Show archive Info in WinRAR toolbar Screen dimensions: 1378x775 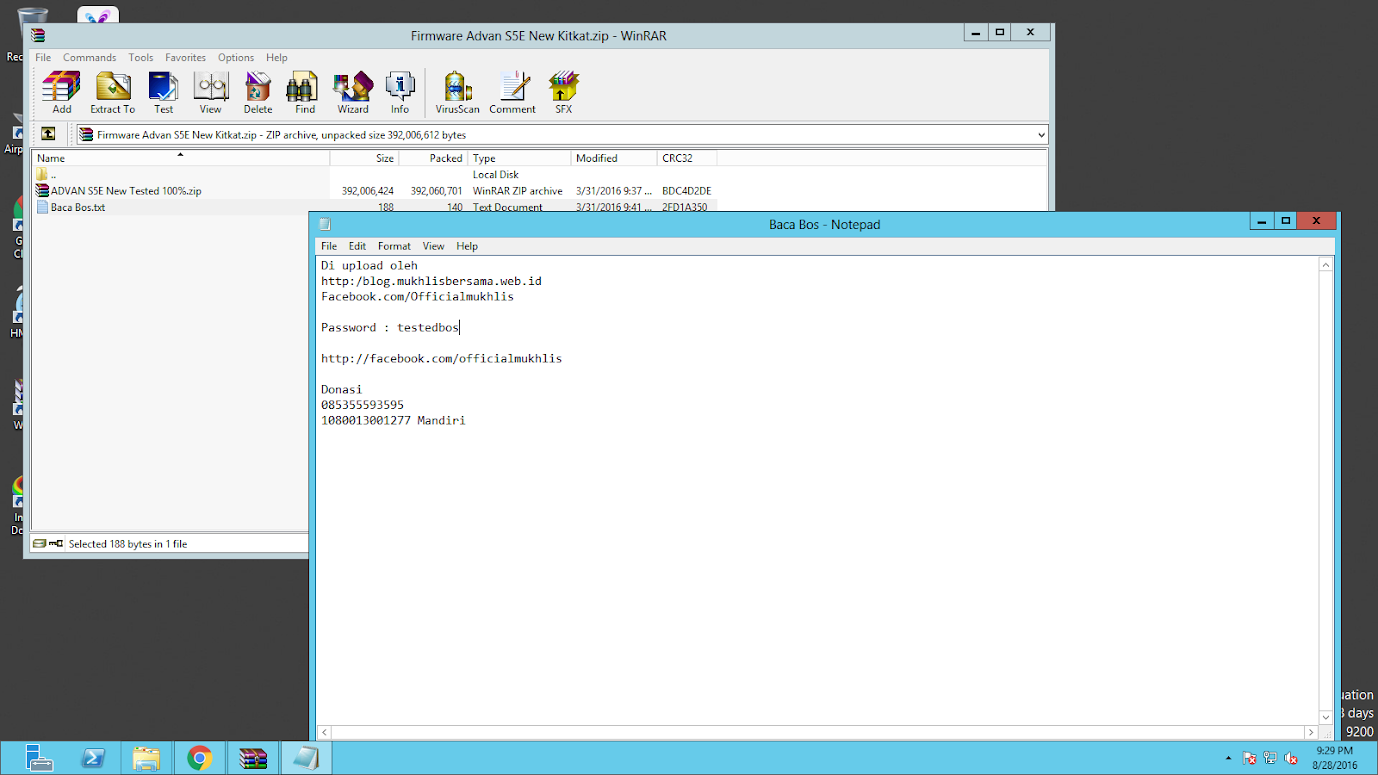400,93
